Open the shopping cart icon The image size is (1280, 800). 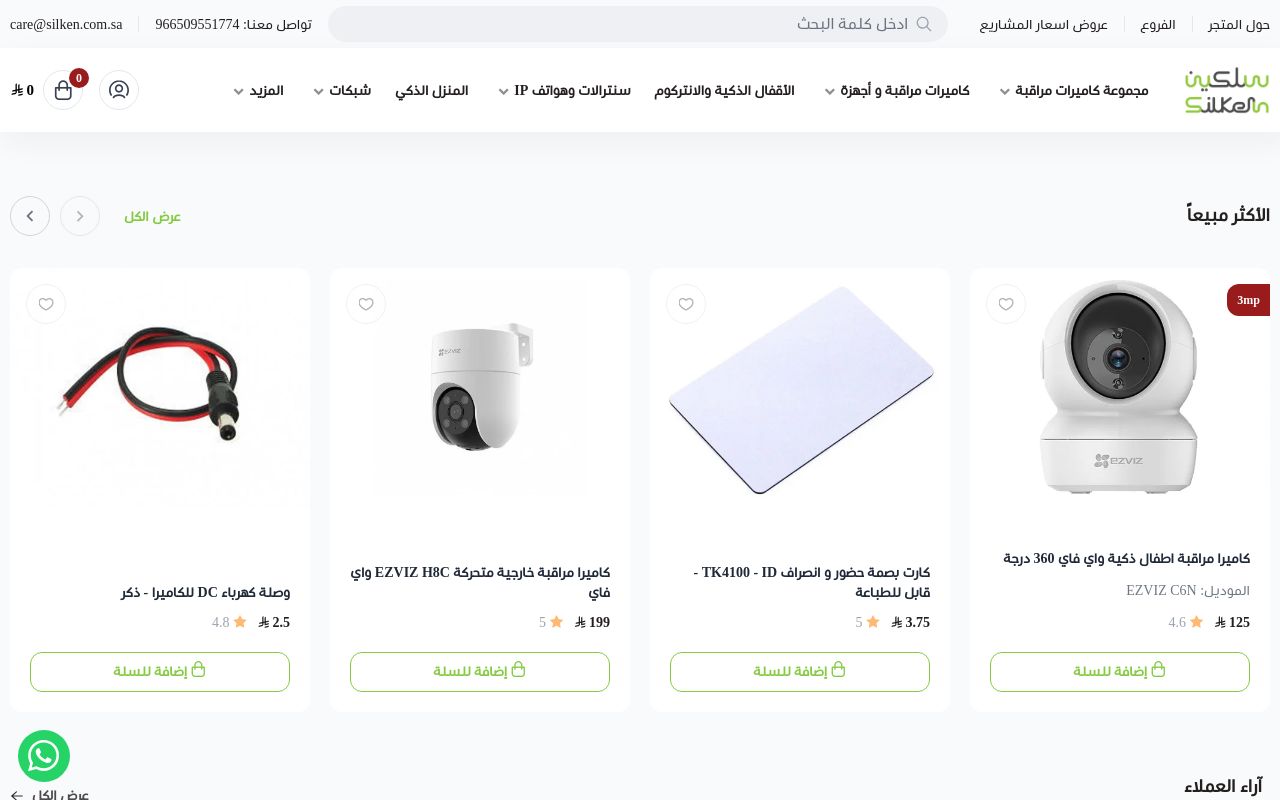[x=64, y=90]
